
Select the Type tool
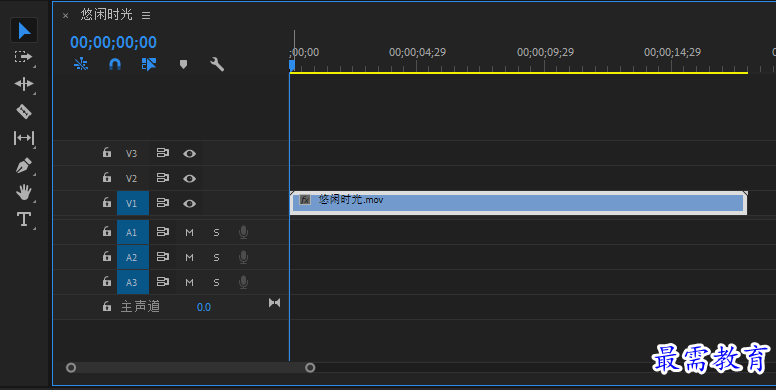(24, 219)
